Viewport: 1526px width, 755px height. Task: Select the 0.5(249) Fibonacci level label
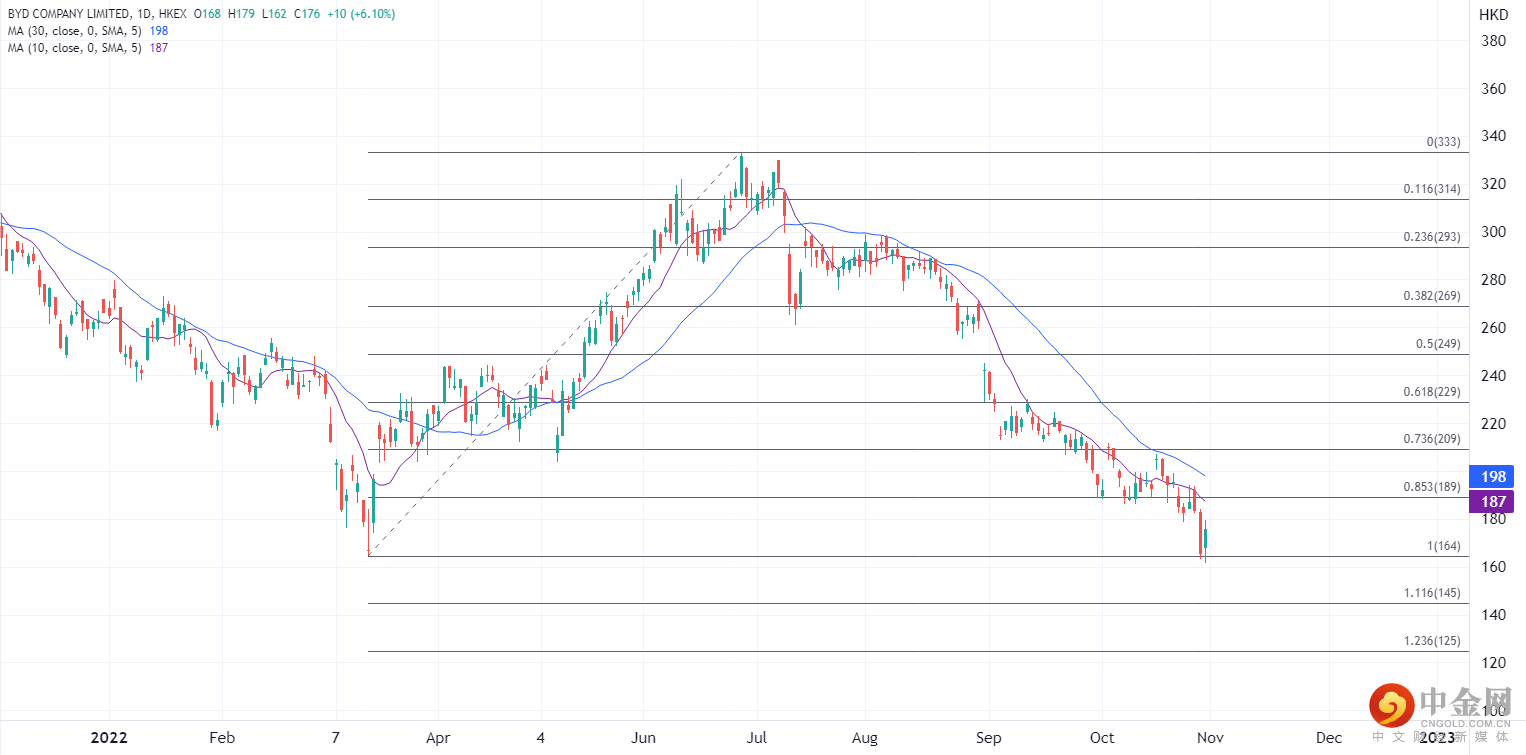point(1438,344)
